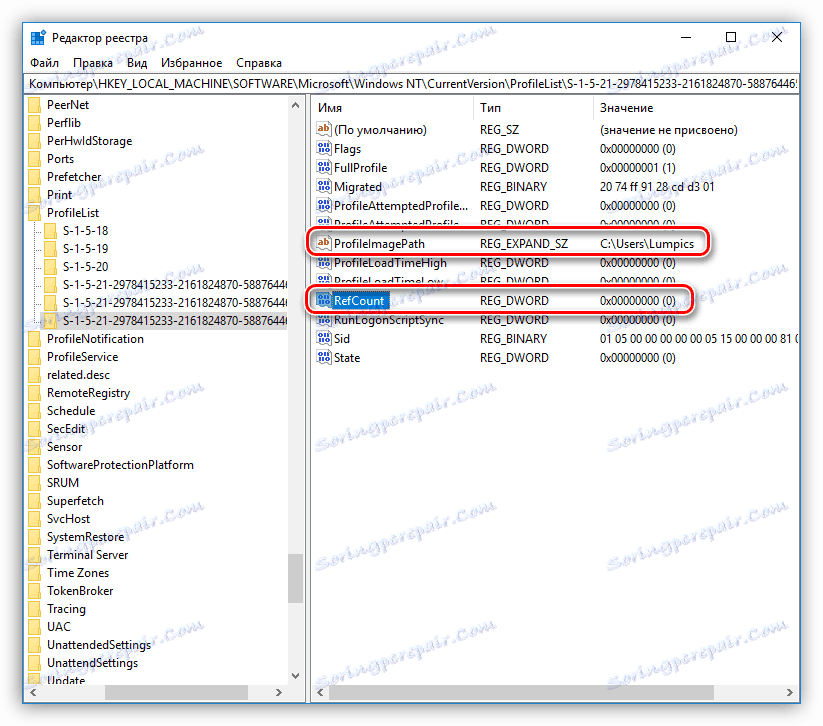Click the registry path address bar
Image resolution: width=823 pixels, height=726 pixels.
pos(412,83)
